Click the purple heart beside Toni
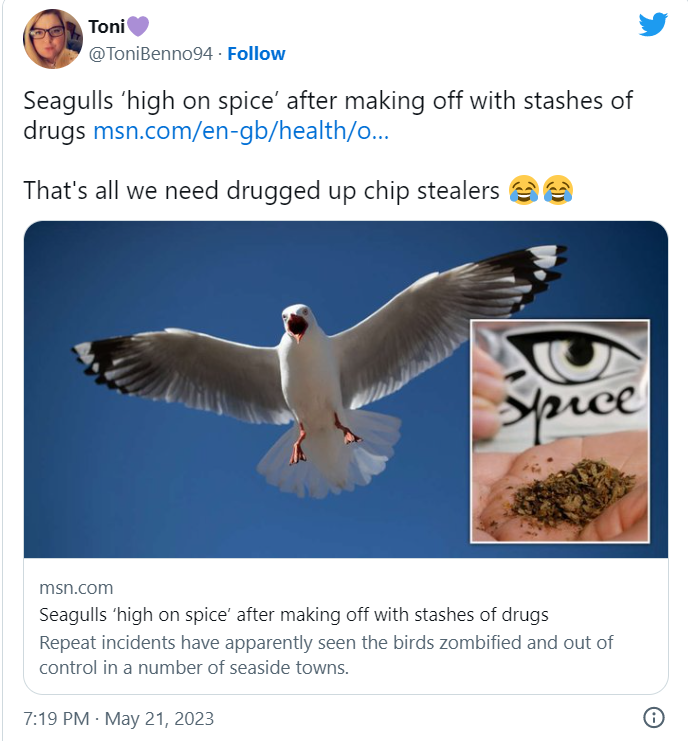Screen dimensions: 688x741 point(138,26)
